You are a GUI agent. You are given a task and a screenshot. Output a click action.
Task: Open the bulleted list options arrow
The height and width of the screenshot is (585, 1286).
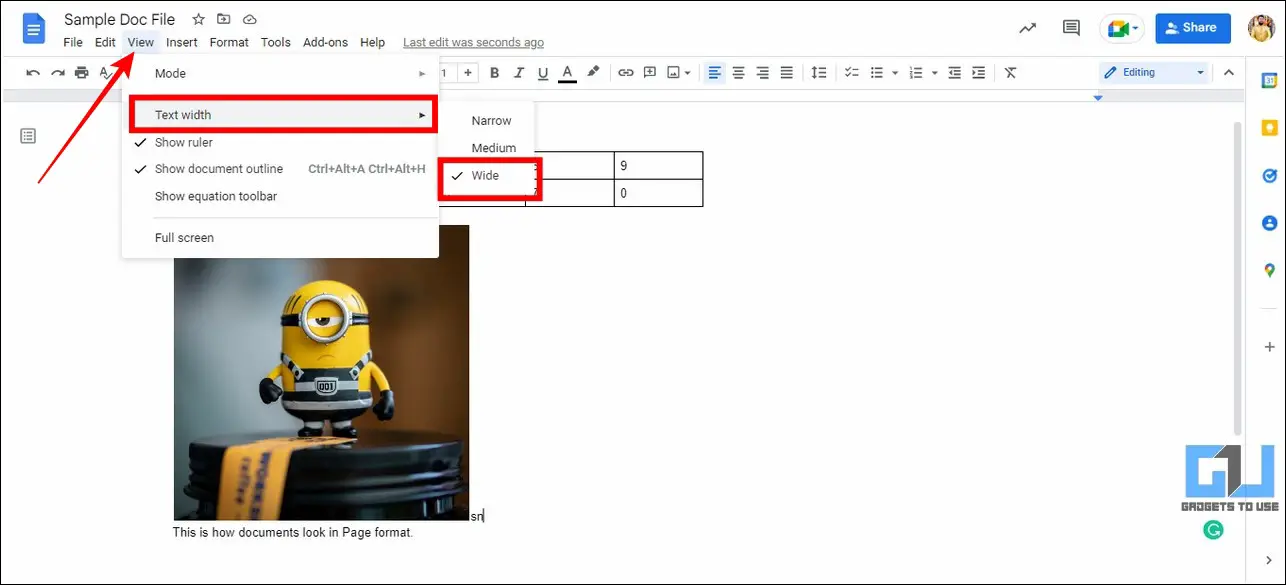tap(895, 73)
